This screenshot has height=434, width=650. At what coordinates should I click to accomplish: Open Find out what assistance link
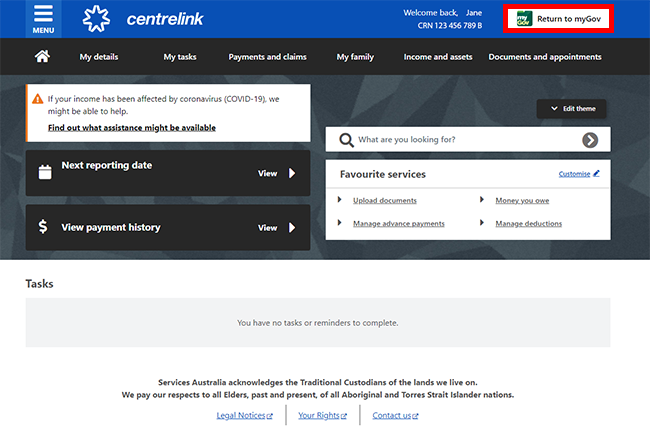[x=131, y=128]
